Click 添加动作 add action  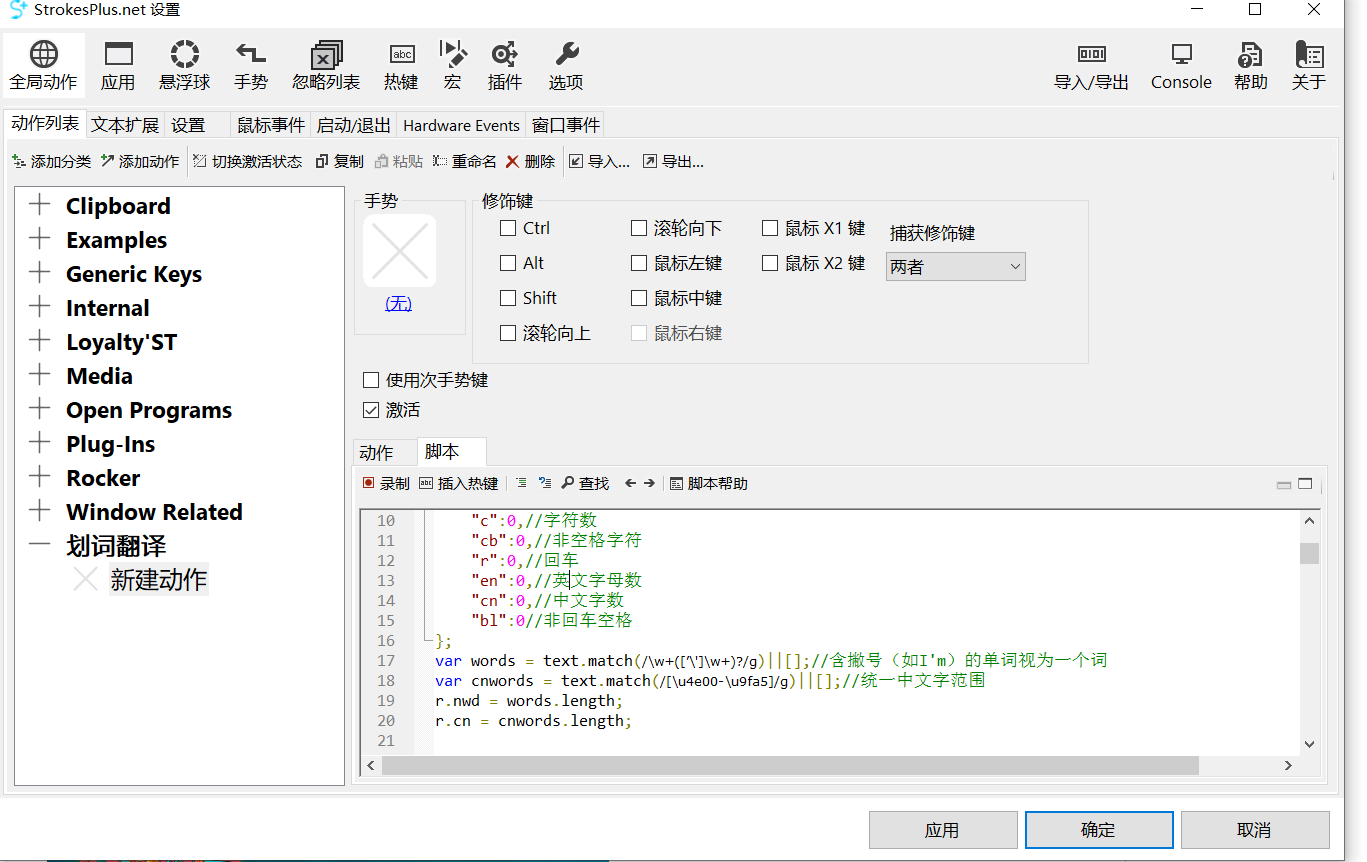139,161
